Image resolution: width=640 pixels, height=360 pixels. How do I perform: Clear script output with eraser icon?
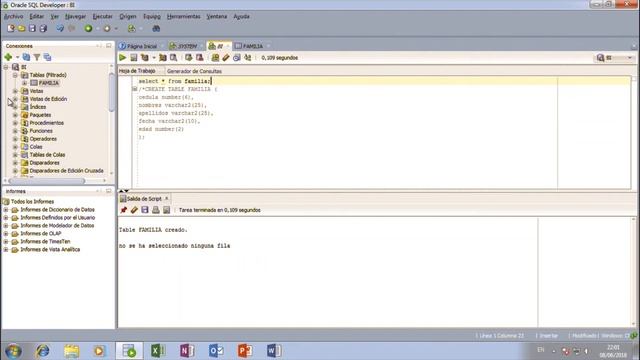134,210
